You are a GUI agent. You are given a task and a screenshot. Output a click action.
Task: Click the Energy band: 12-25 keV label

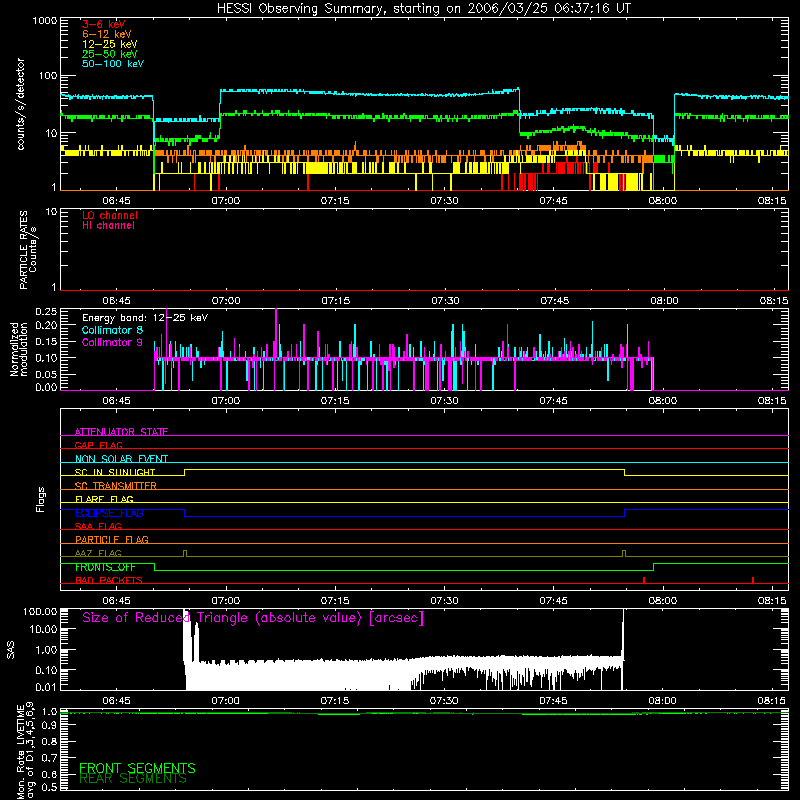144,318
